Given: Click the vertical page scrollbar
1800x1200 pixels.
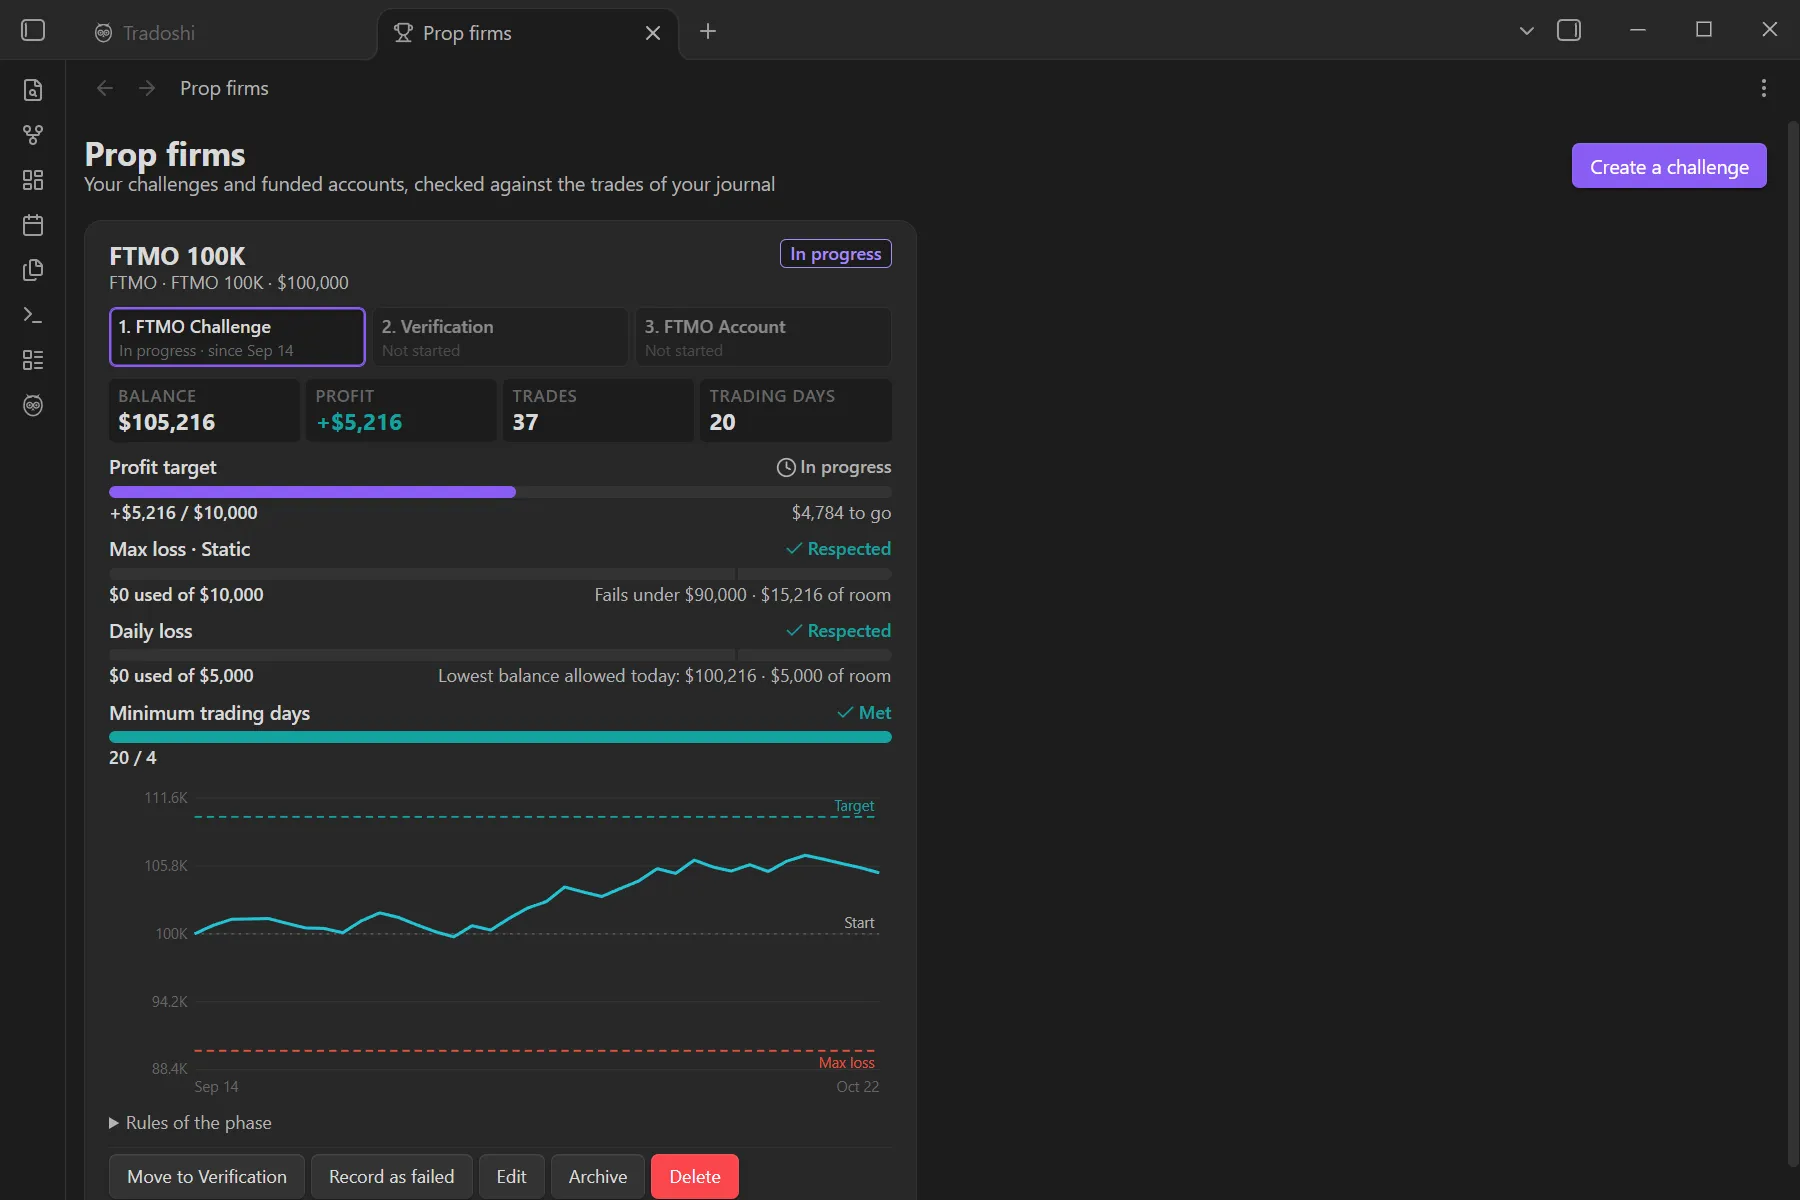Looking at the screenshot, I should point(1792,644).
